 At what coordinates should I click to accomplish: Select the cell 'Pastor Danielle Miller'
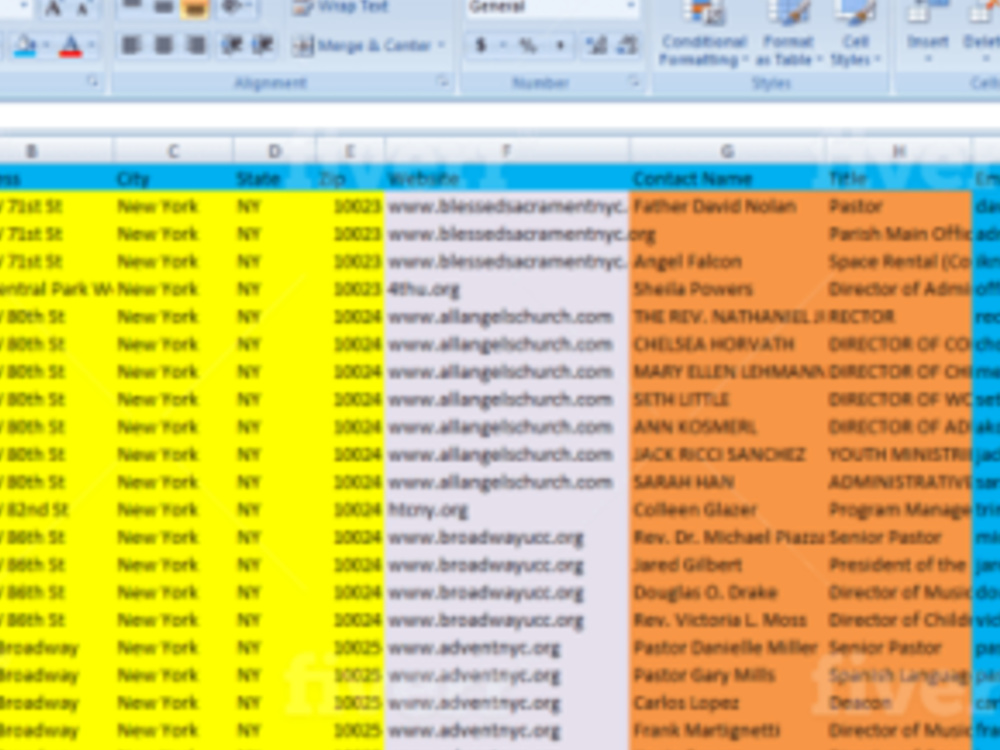coord(727,648)
